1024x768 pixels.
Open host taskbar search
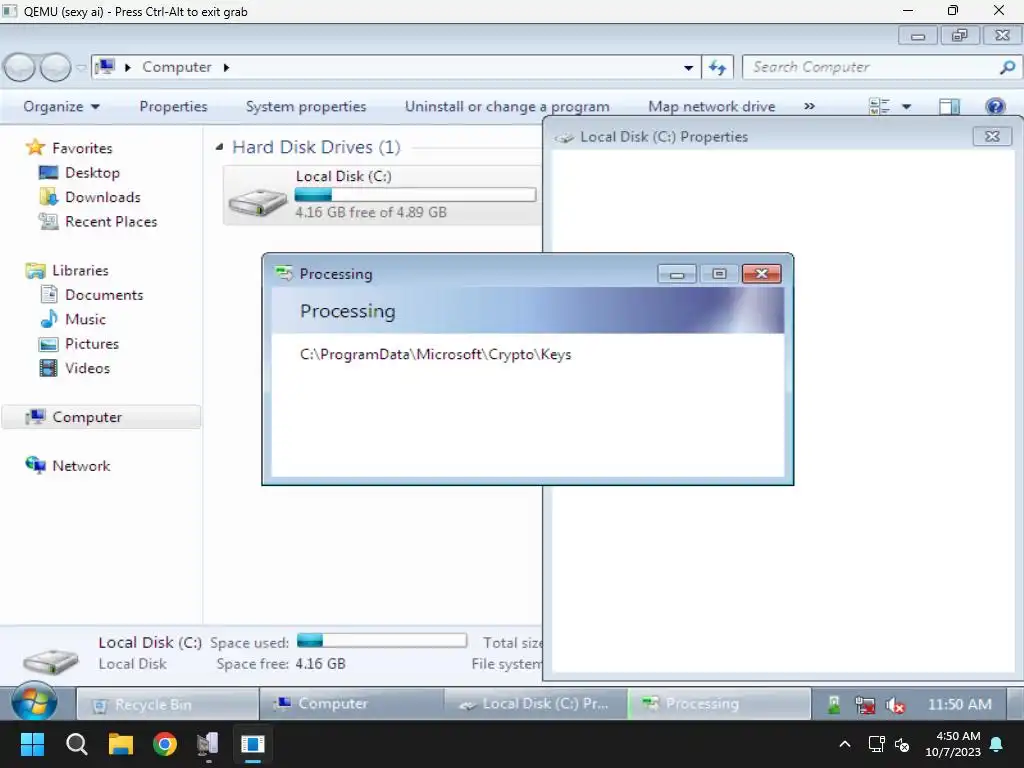76,744
